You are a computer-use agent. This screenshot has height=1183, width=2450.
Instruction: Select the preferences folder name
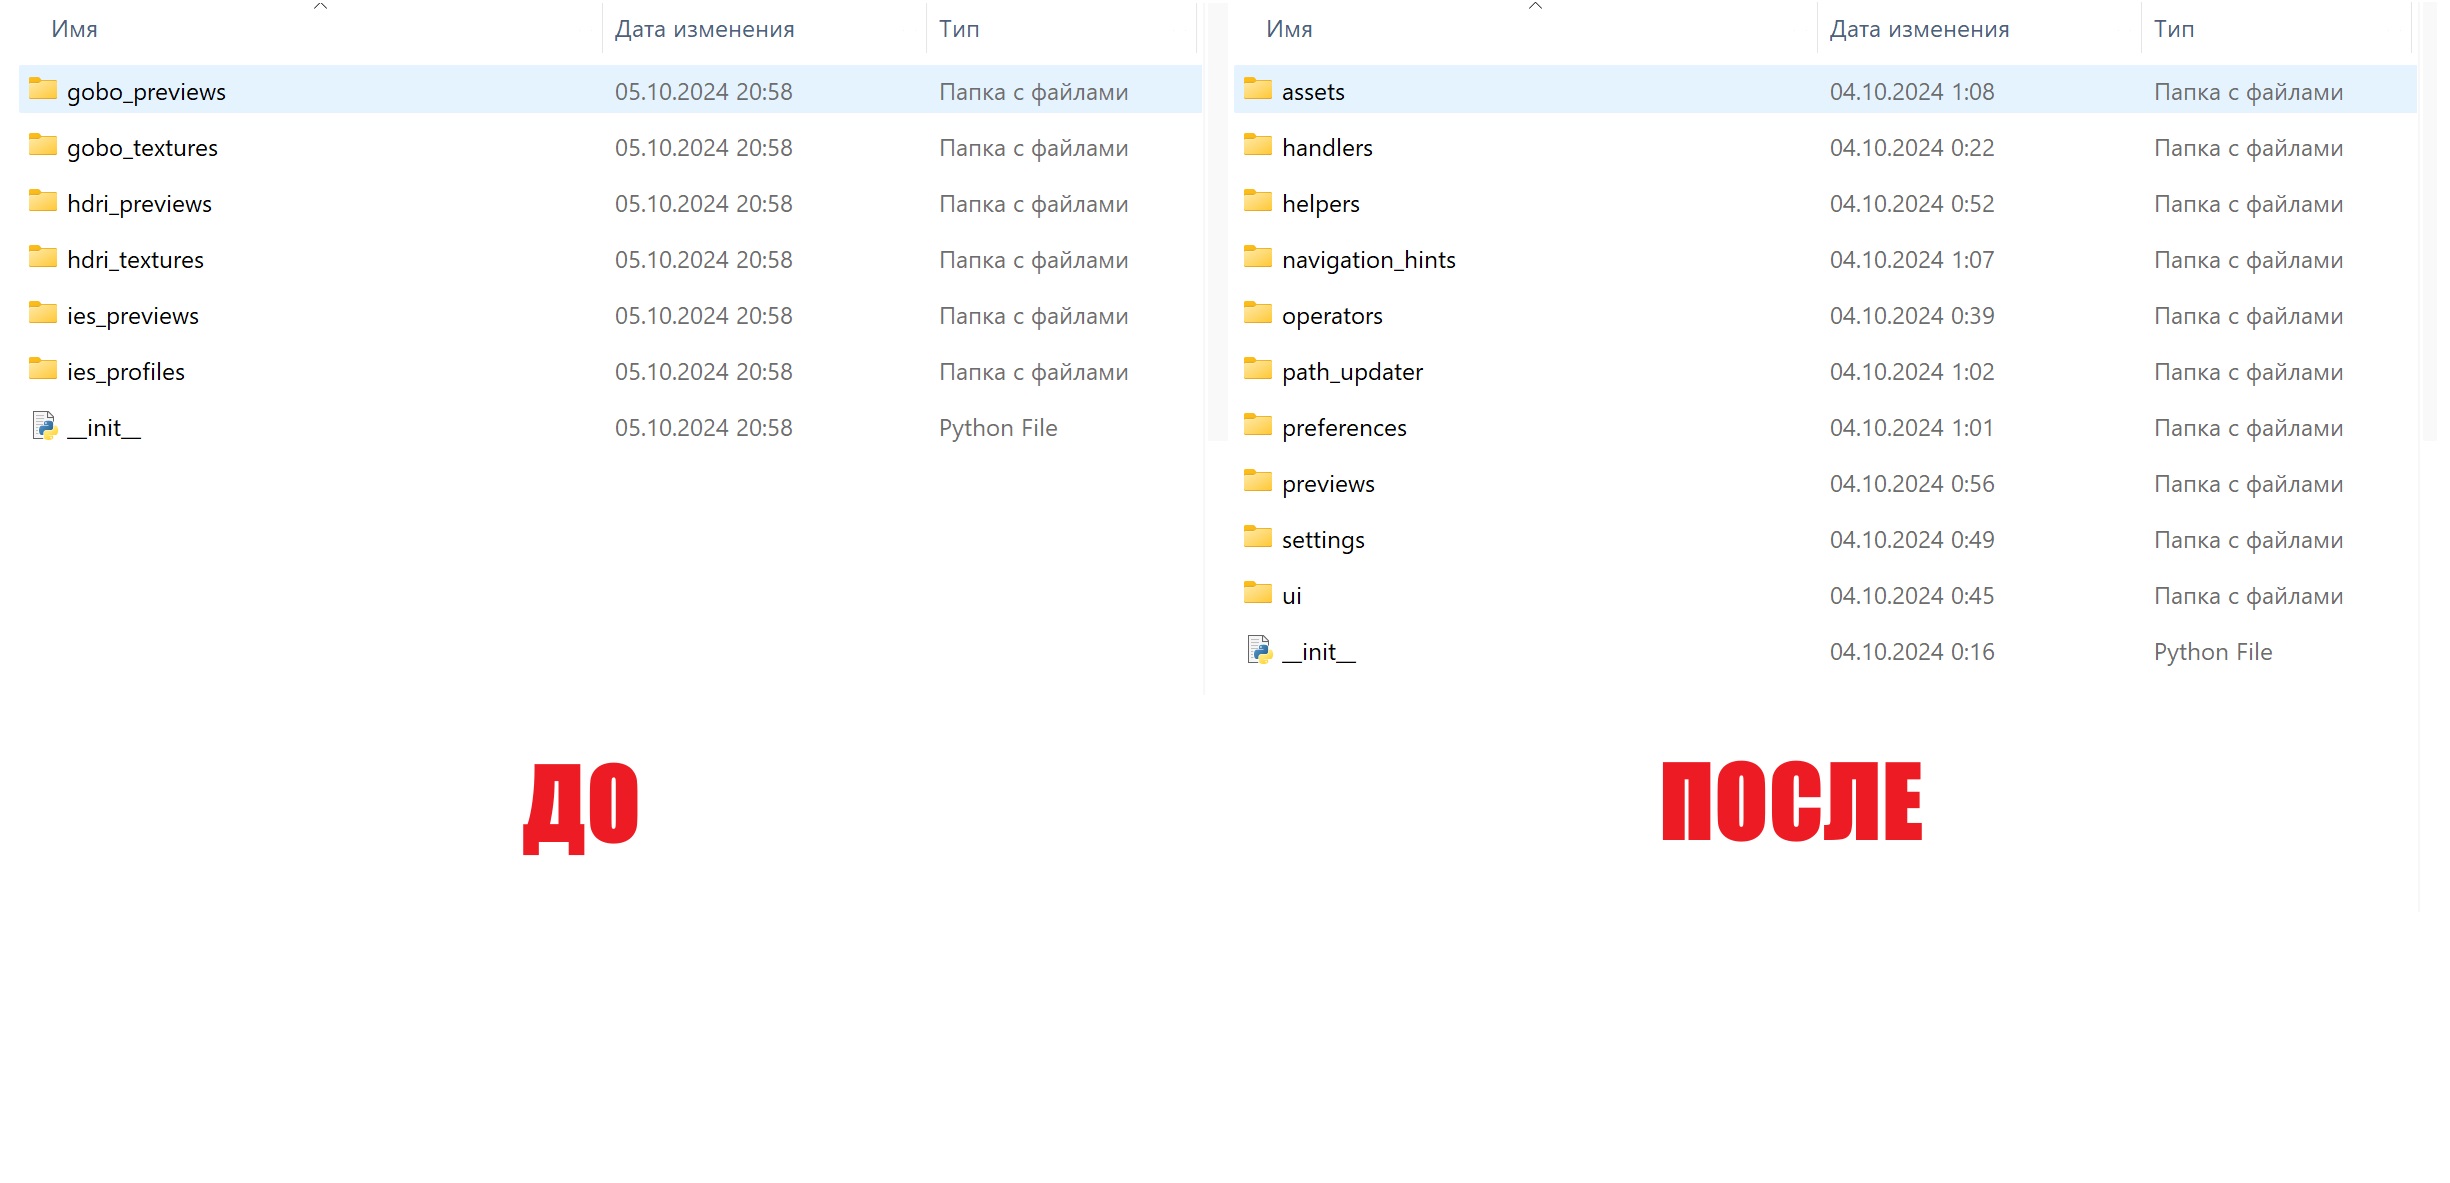pos(1344,428)
